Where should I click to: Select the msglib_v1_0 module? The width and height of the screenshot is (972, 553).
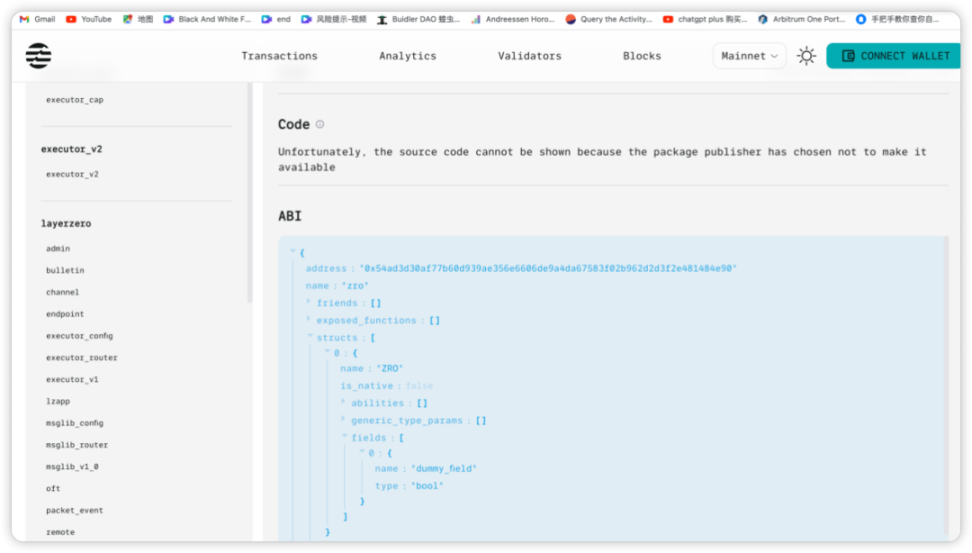tap(72, 466)
